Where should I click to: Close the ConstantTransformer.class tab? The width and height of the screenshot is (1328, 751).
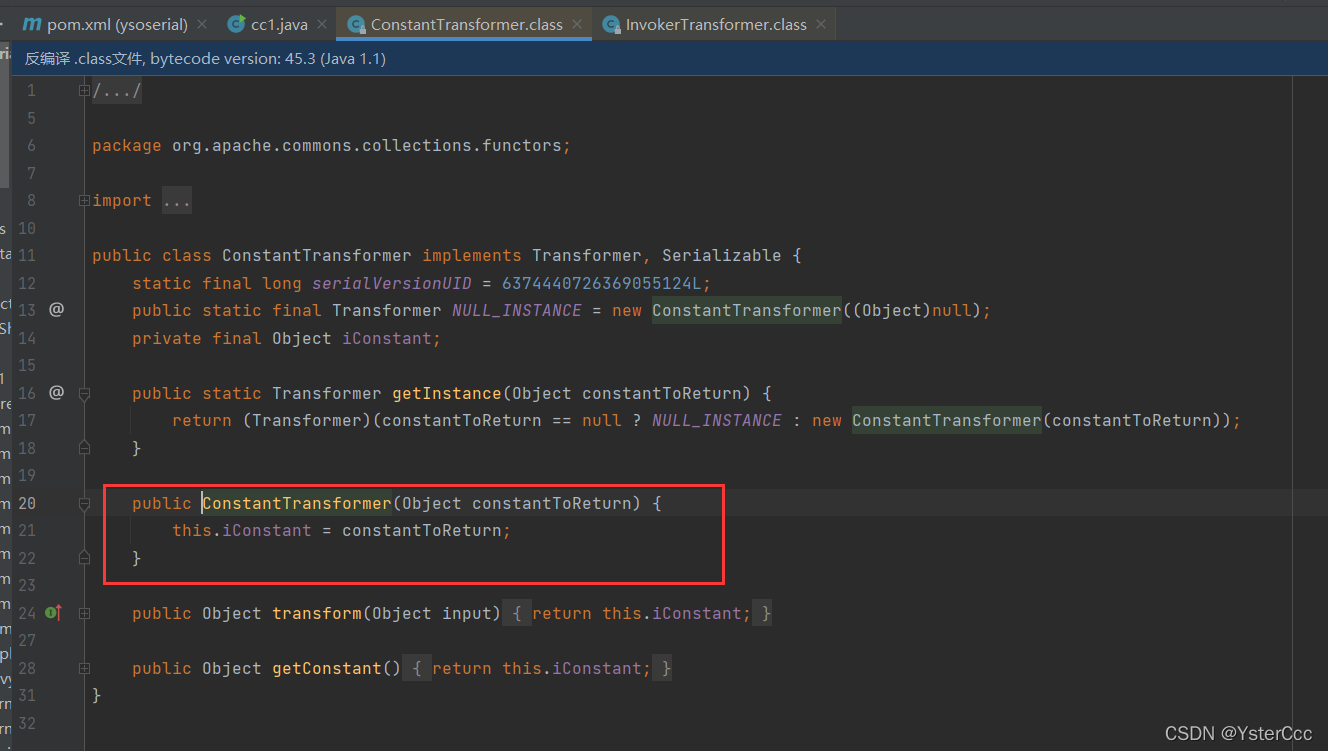point(577,24)
